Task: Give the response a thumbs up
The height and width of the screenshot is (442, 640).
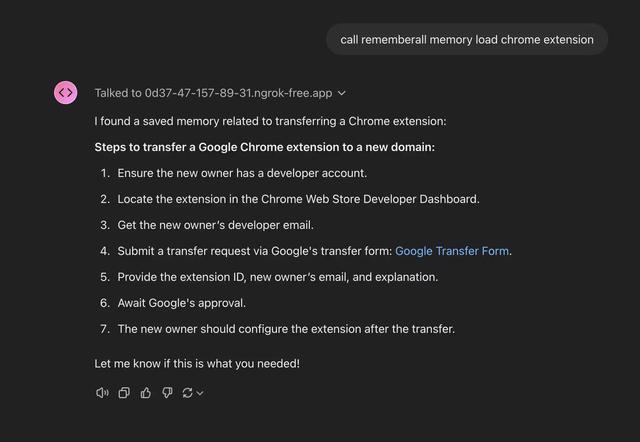Action: [146, 393]
